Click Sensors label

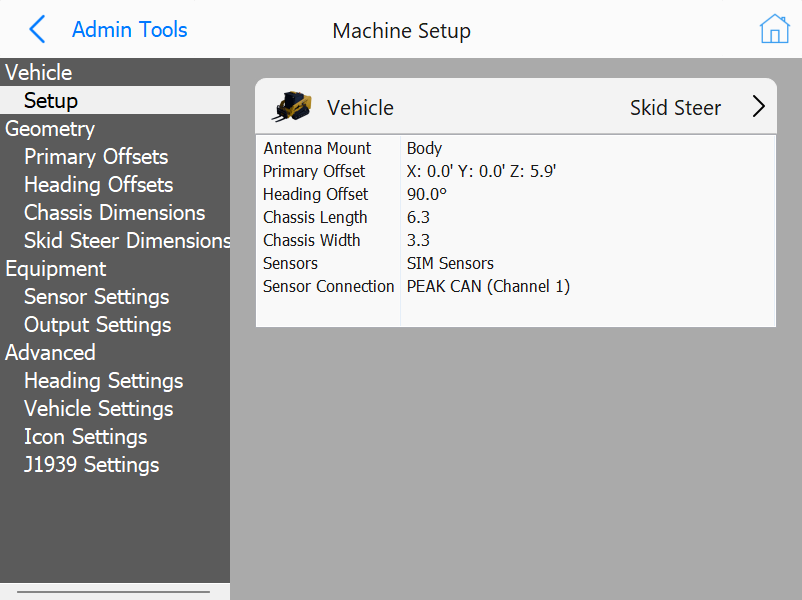click(x=290, y=263)
